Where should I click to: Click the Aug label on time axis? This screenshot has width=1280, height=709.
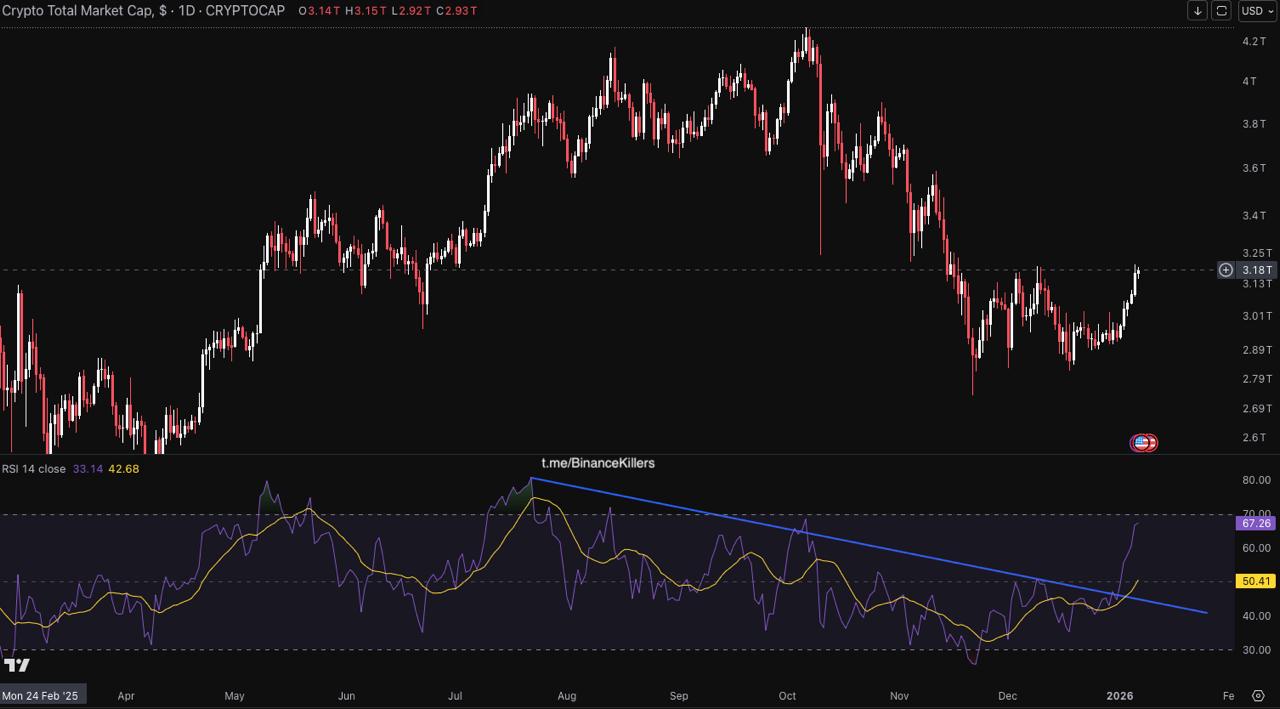point(566,696)
